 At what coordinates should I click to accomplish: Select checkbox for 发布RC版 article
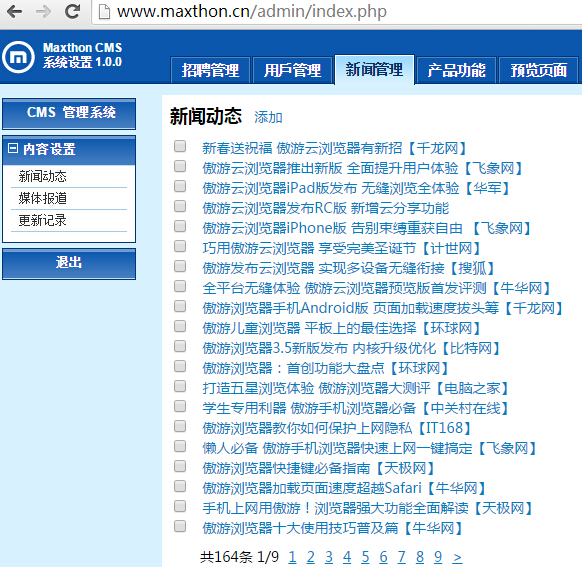click(x=180, y=206)
